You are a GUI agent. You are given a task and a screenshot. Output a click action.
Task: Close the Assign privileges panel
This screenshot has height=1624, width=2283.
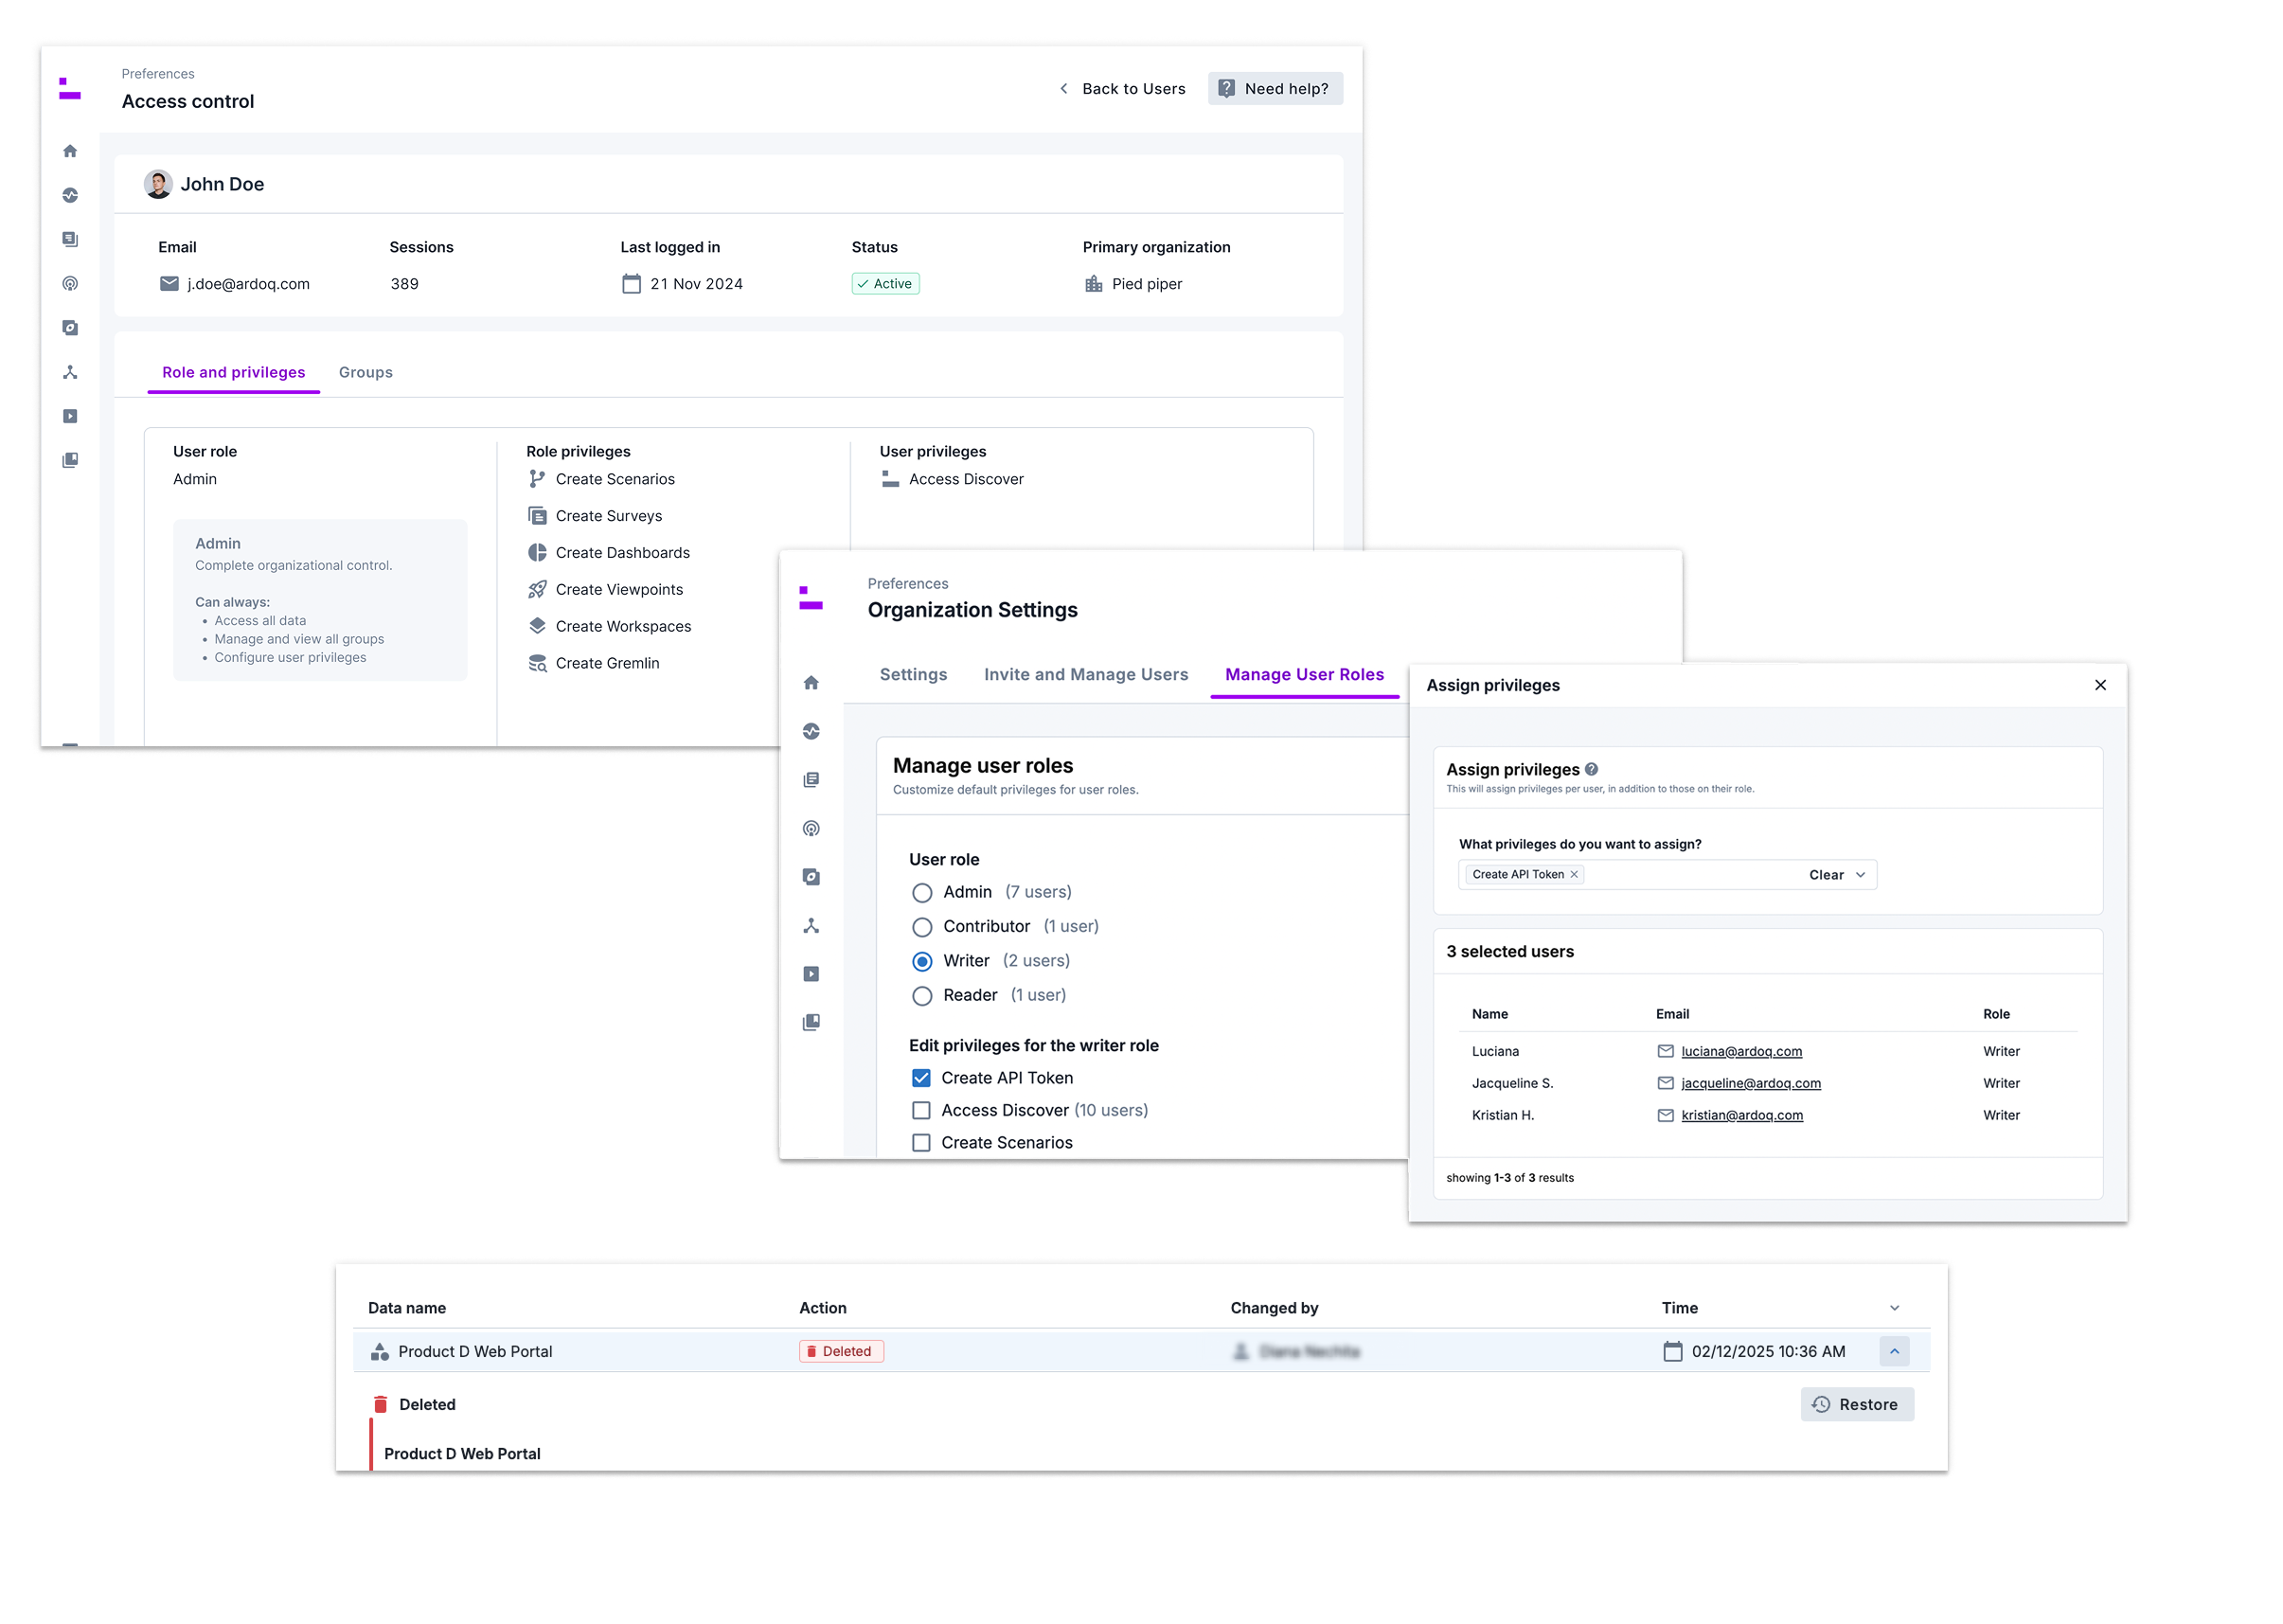(x=2100, y=685)
